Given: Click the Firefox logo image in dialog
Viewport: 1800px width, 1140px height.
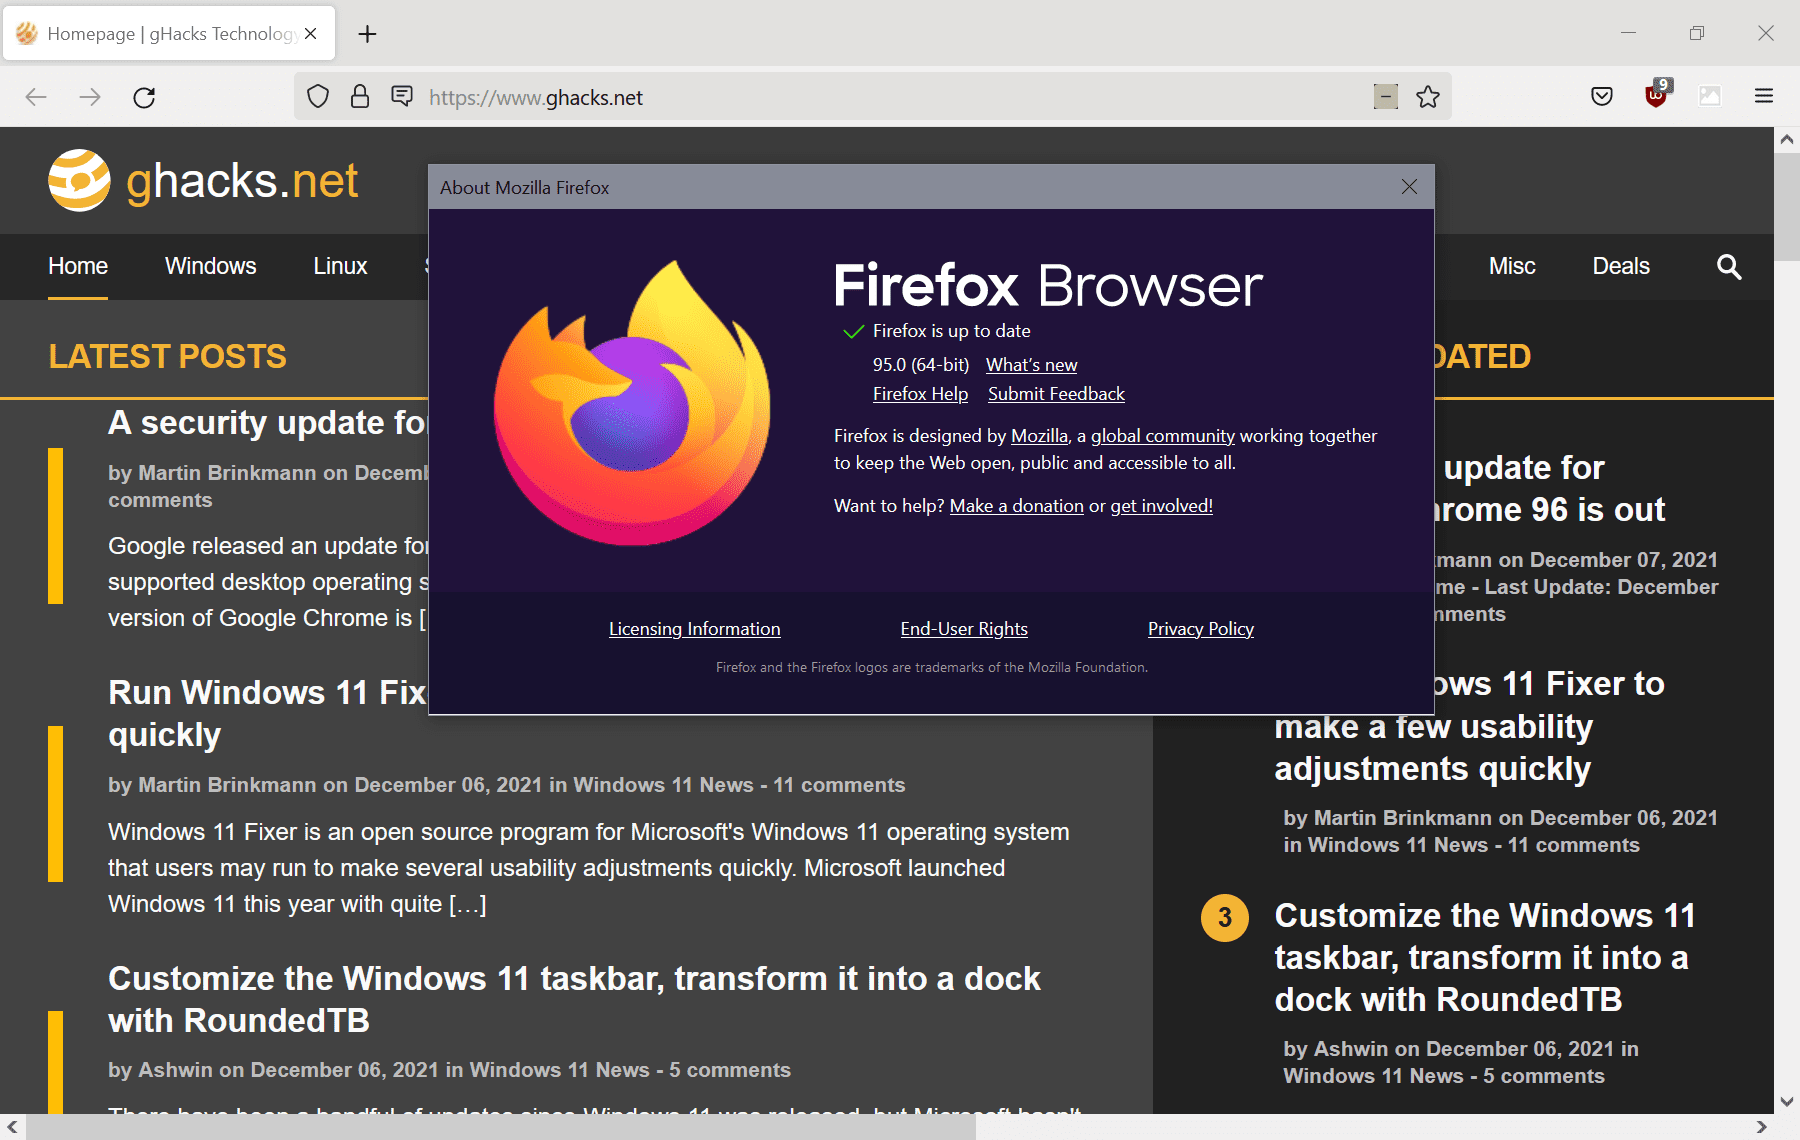Looking at the screenshot, I should 632,403.
